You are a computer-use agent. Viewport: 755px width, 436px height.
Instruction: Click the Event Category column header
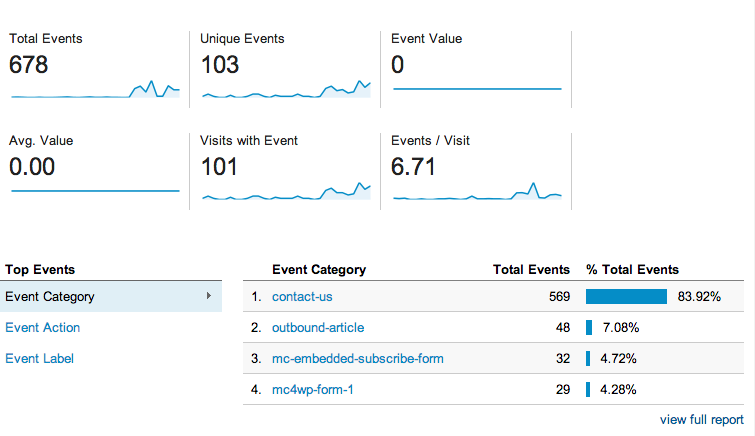[319, 269]
